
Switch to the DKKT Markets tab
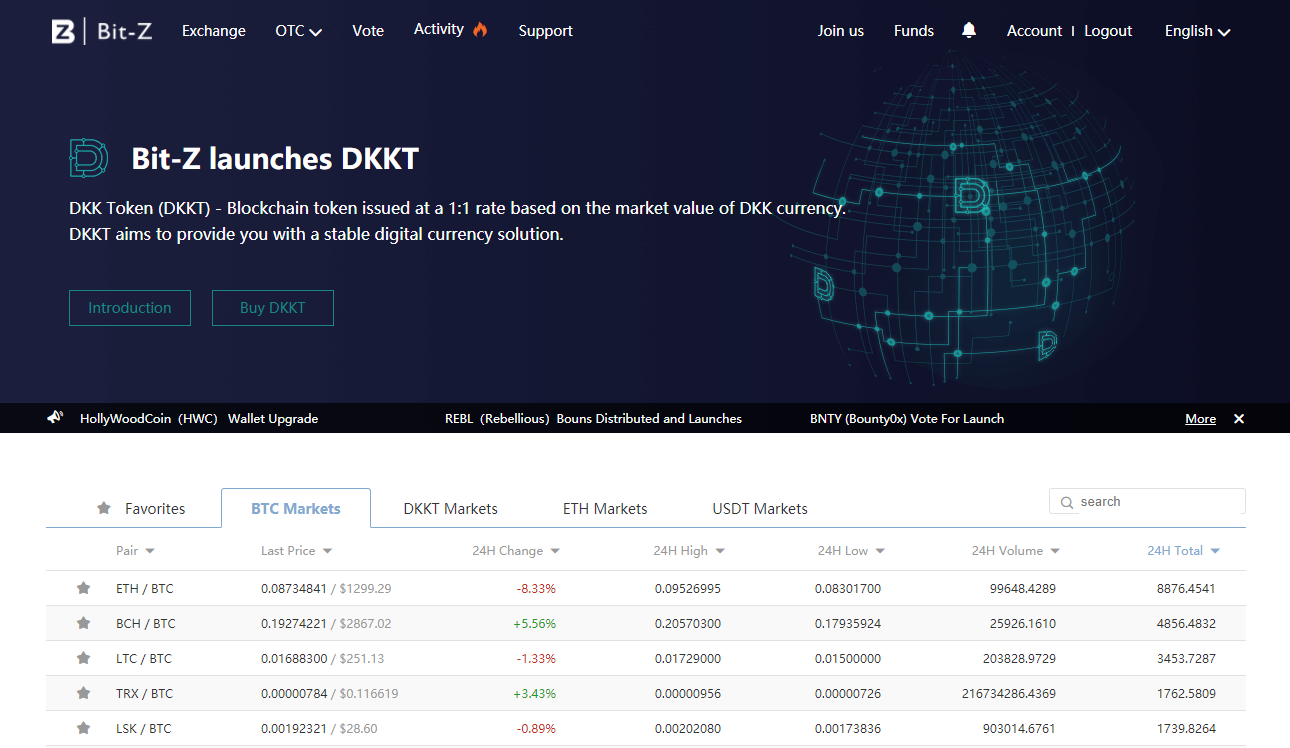coord(451,508)
